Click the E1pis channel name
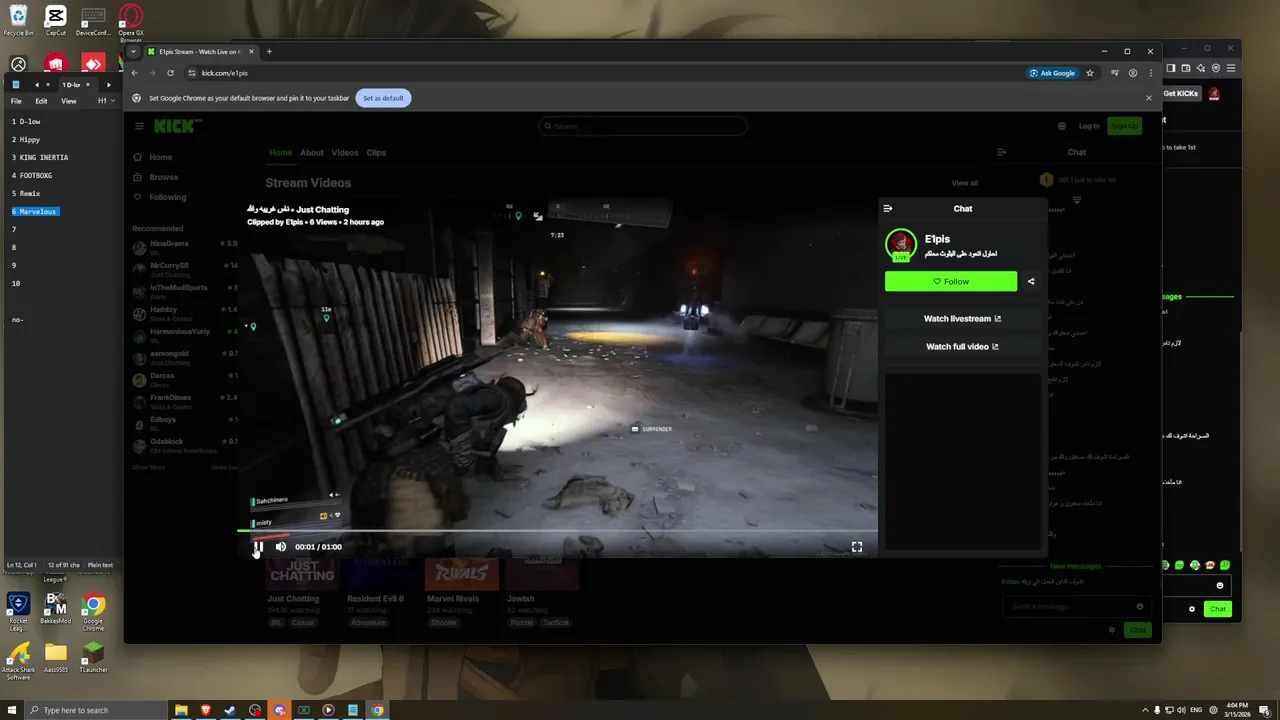 pyautogui.click(x=937, y=239)
